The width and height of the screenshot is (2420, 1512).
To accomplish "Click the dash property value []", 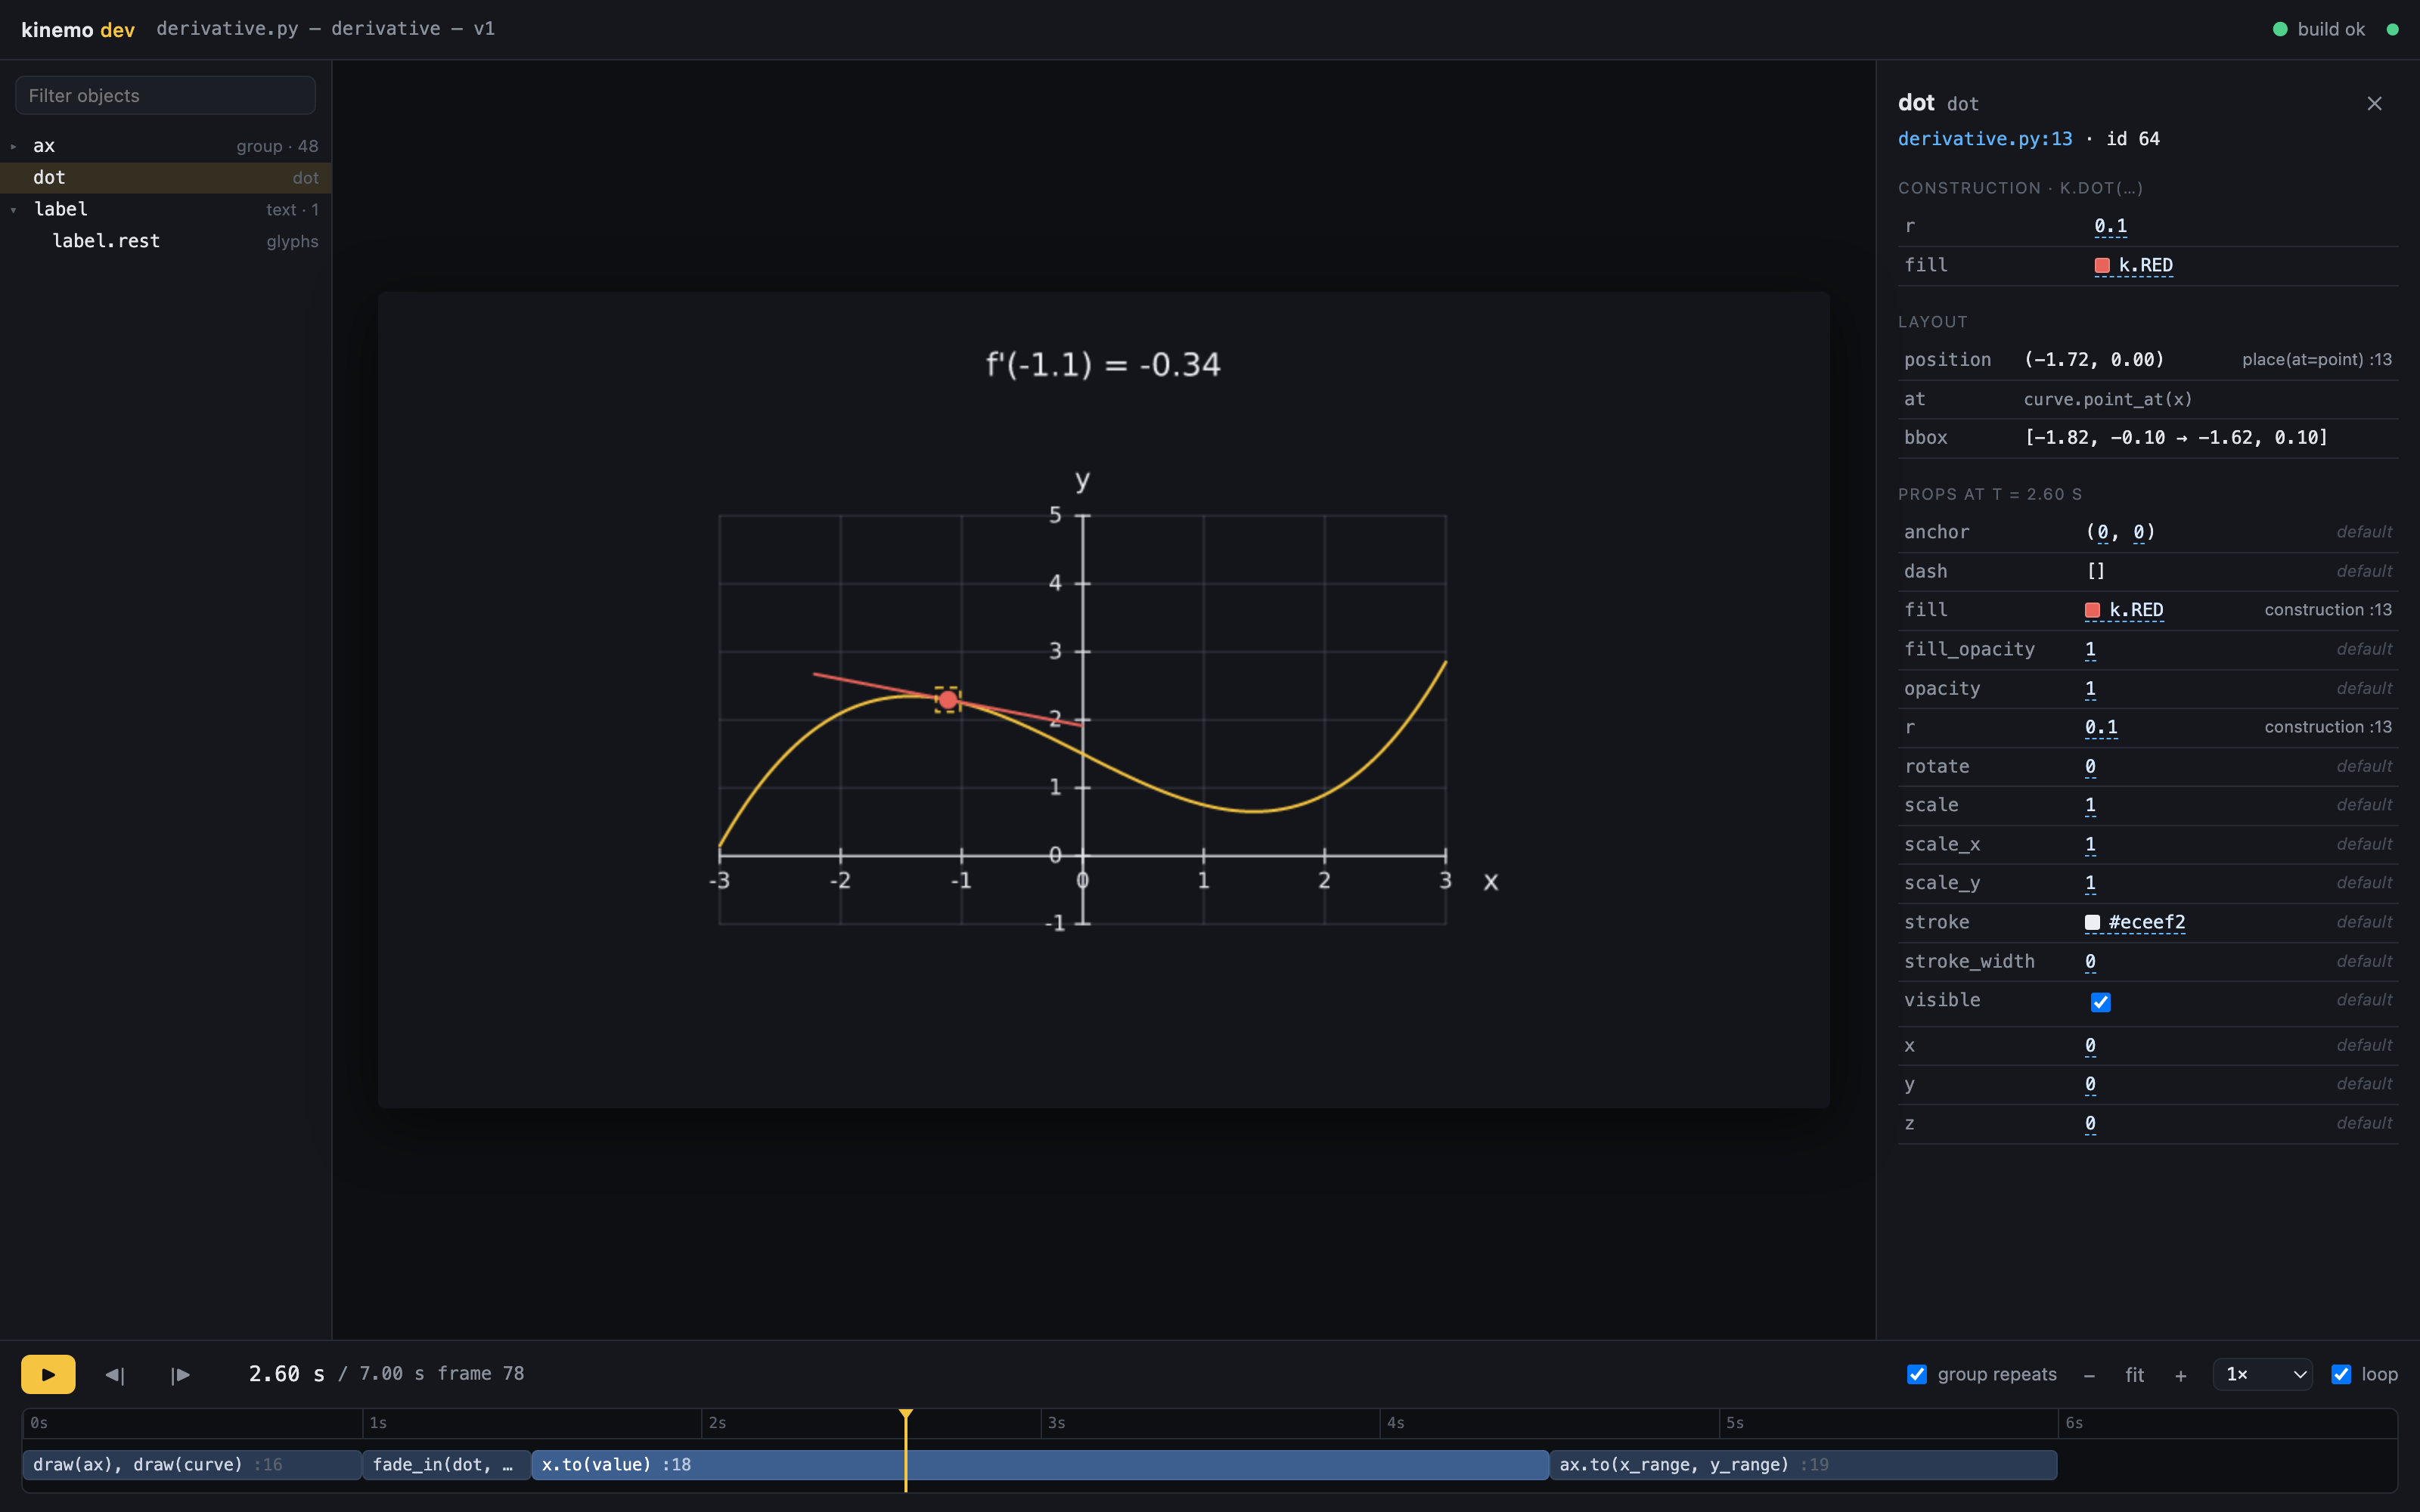I will coord(2096,571).
